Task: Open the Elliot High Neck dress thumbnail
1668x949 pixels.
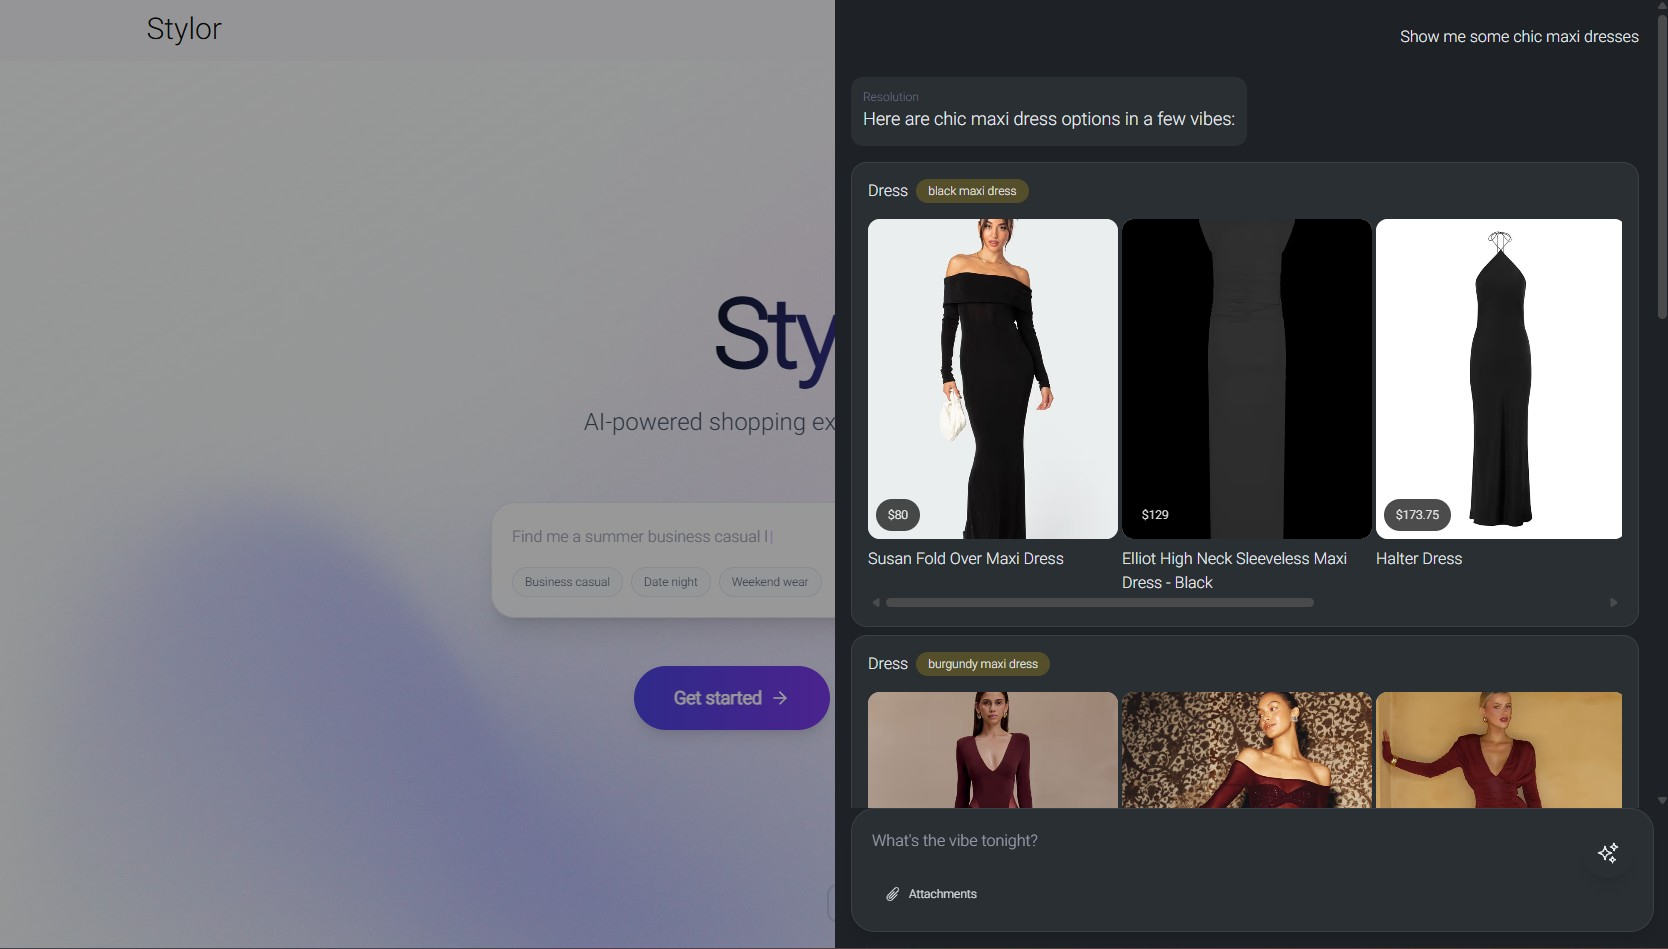Action: [x=1246, y=378]
